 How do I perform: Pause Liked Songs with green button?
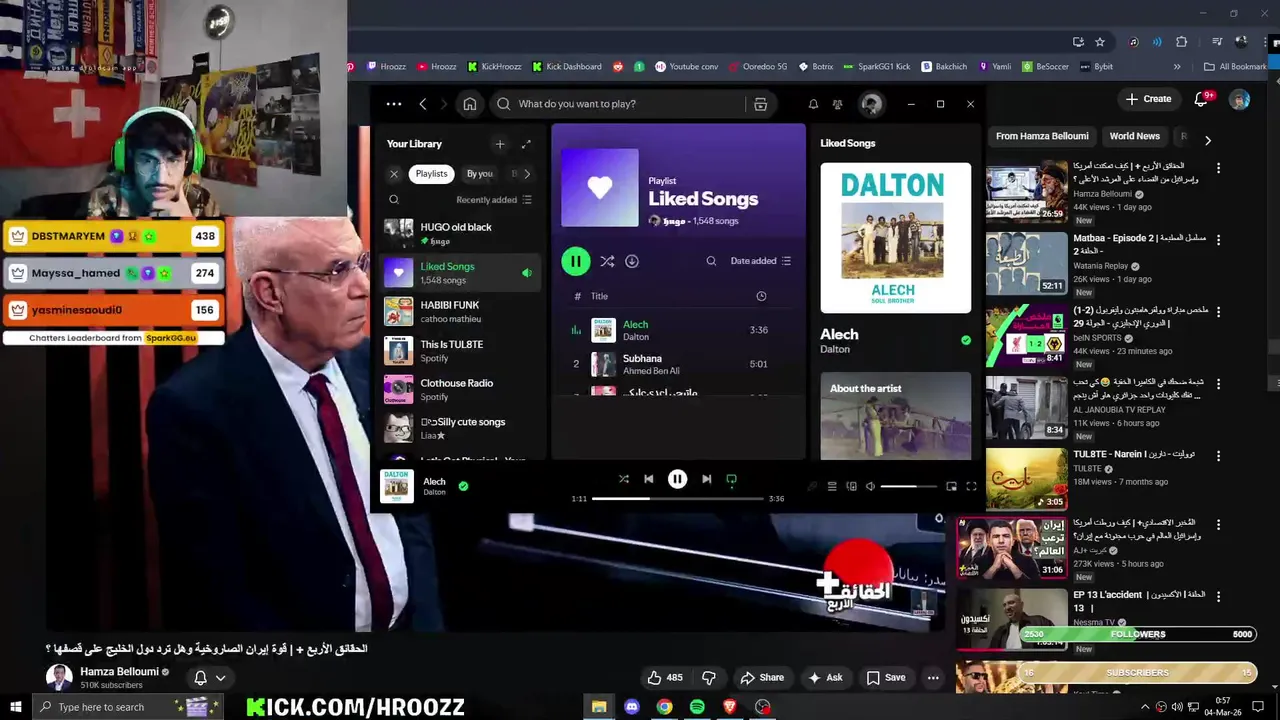pos(575,261)
